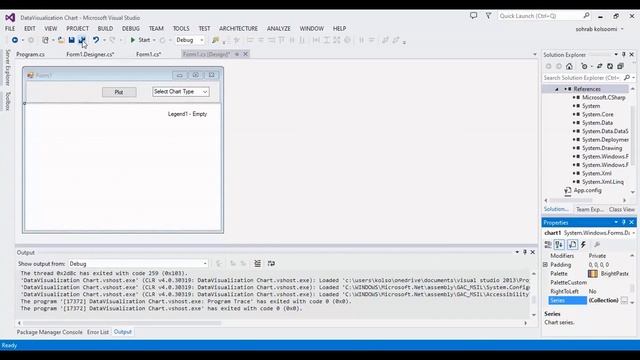Open the chart1 object selector dropdown
The image size is (640, 360).
point(633,233)
